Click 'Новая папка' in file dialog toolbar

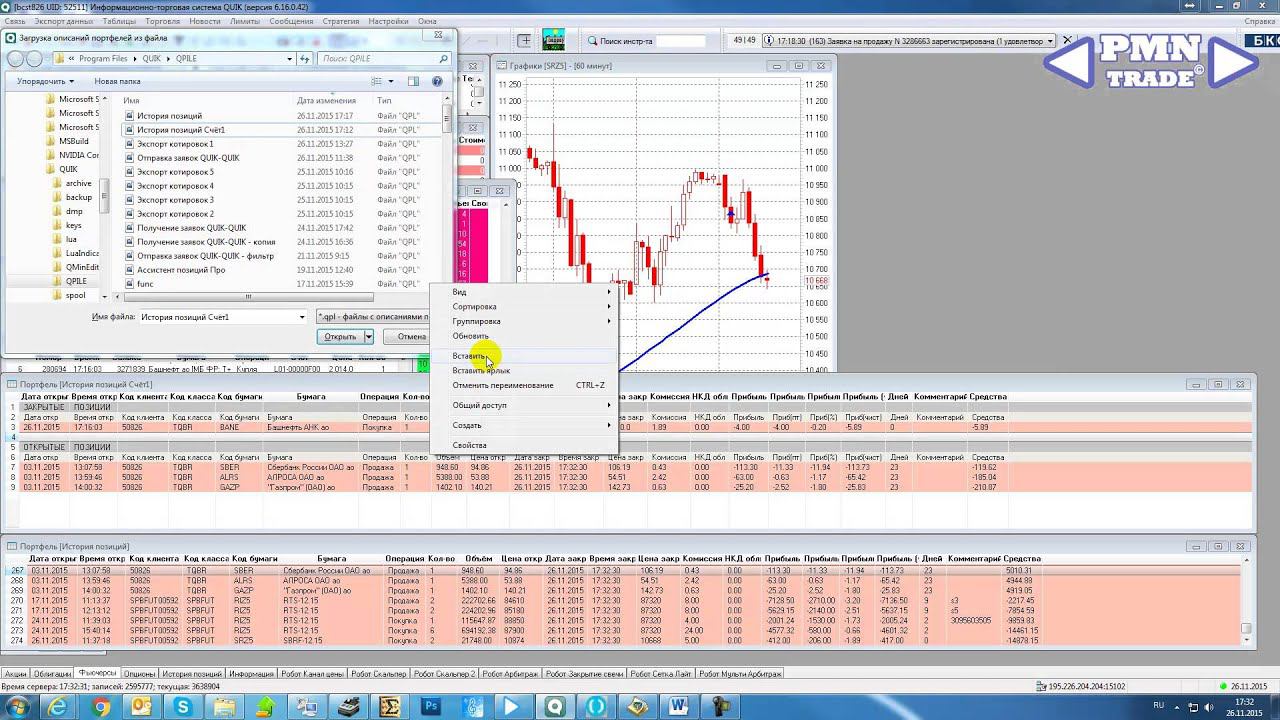[x=117, y=81]
